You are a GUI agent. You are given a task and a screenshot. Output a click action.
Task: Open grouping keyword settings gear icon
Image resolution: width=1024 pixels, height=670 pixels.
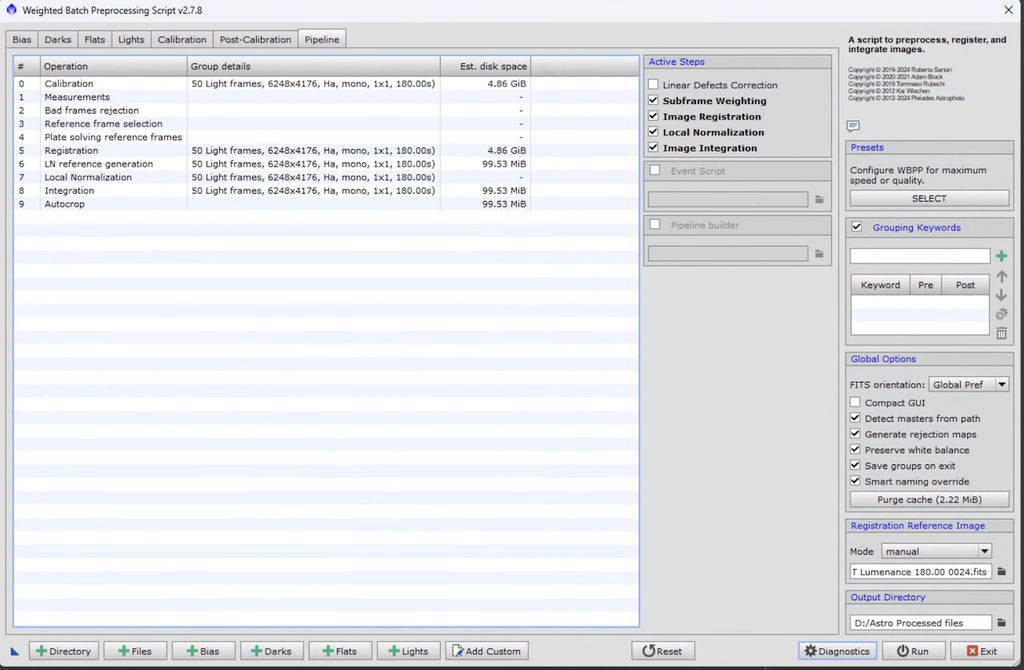tap(1001, 314)
